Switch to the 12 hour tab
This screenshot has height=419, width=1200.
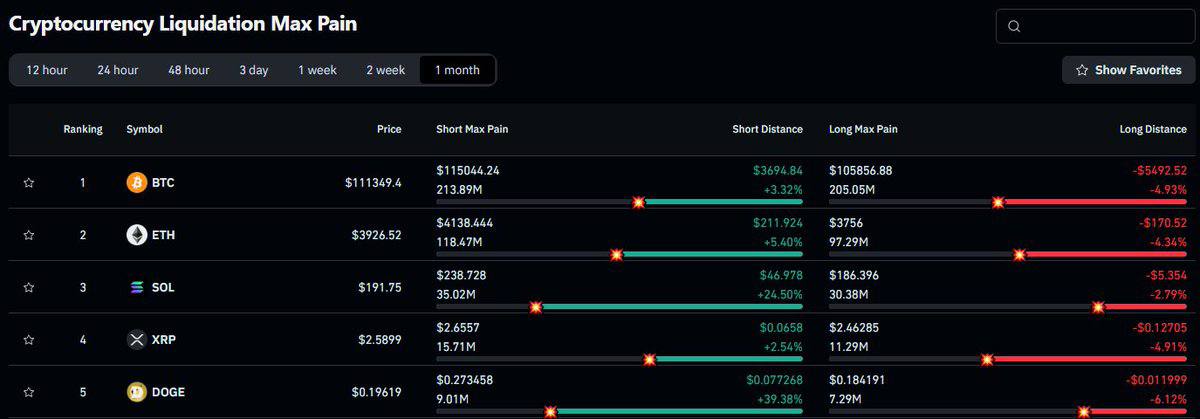pyautogui.click(x=47, y=70)
